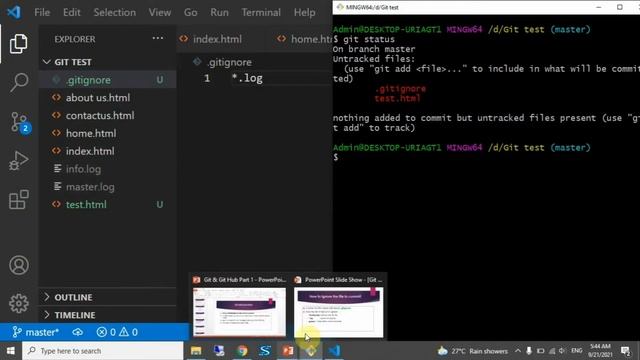Show hidden tray icons chevron

pos(518,351)
